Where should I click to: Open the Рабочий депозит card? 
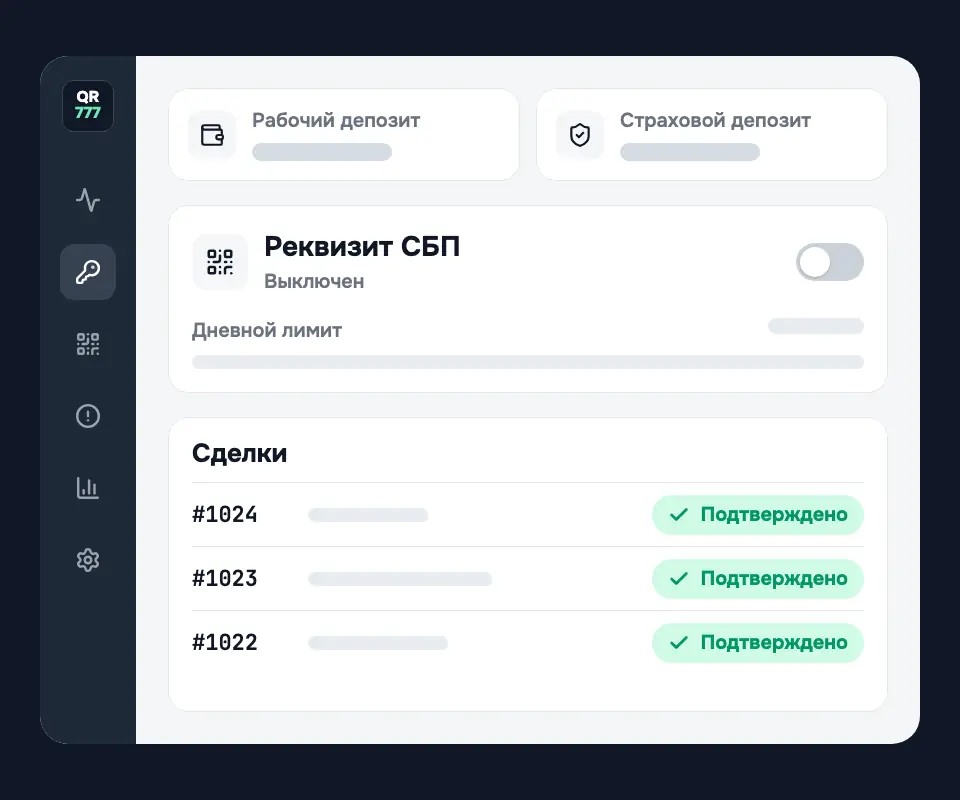344,135
